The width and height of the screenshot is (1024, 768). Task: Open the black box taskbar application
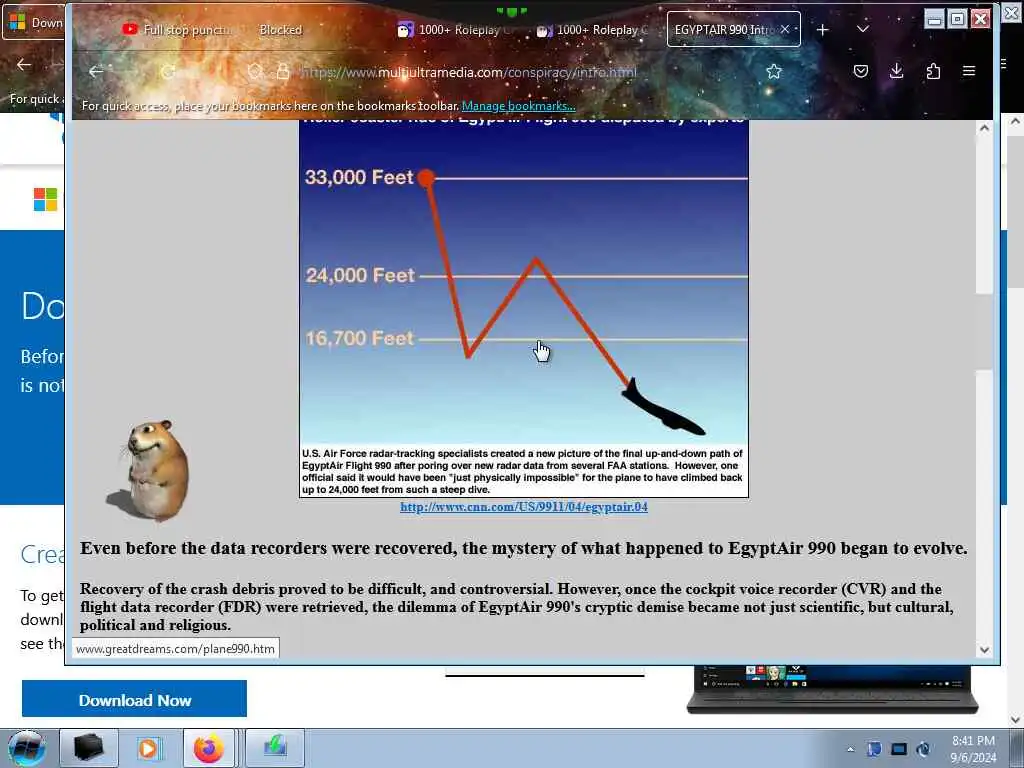click(x=89, y=748)
